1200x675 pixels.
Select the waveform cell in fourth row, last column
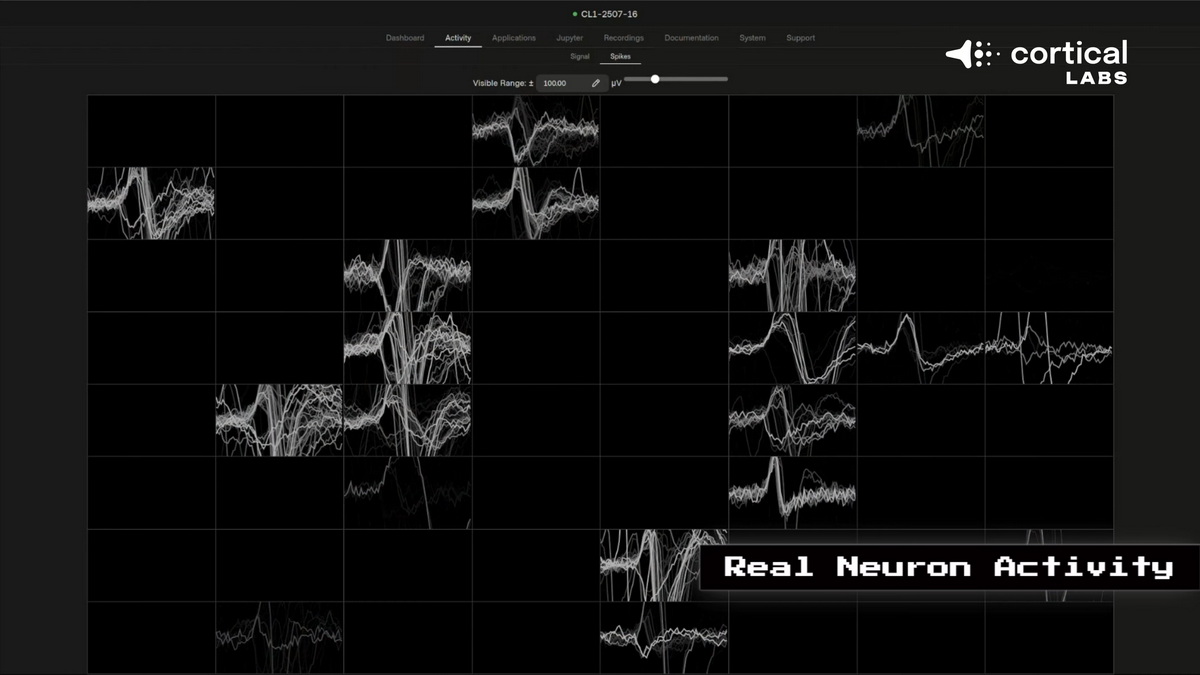[x=1049, y=348]
